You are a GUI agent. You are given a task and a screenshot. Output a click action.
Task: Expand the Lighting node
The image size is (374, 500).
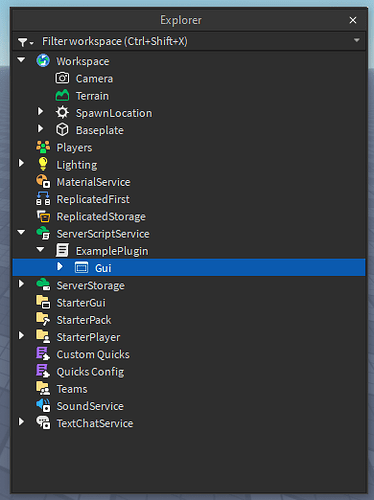(21, 163)
